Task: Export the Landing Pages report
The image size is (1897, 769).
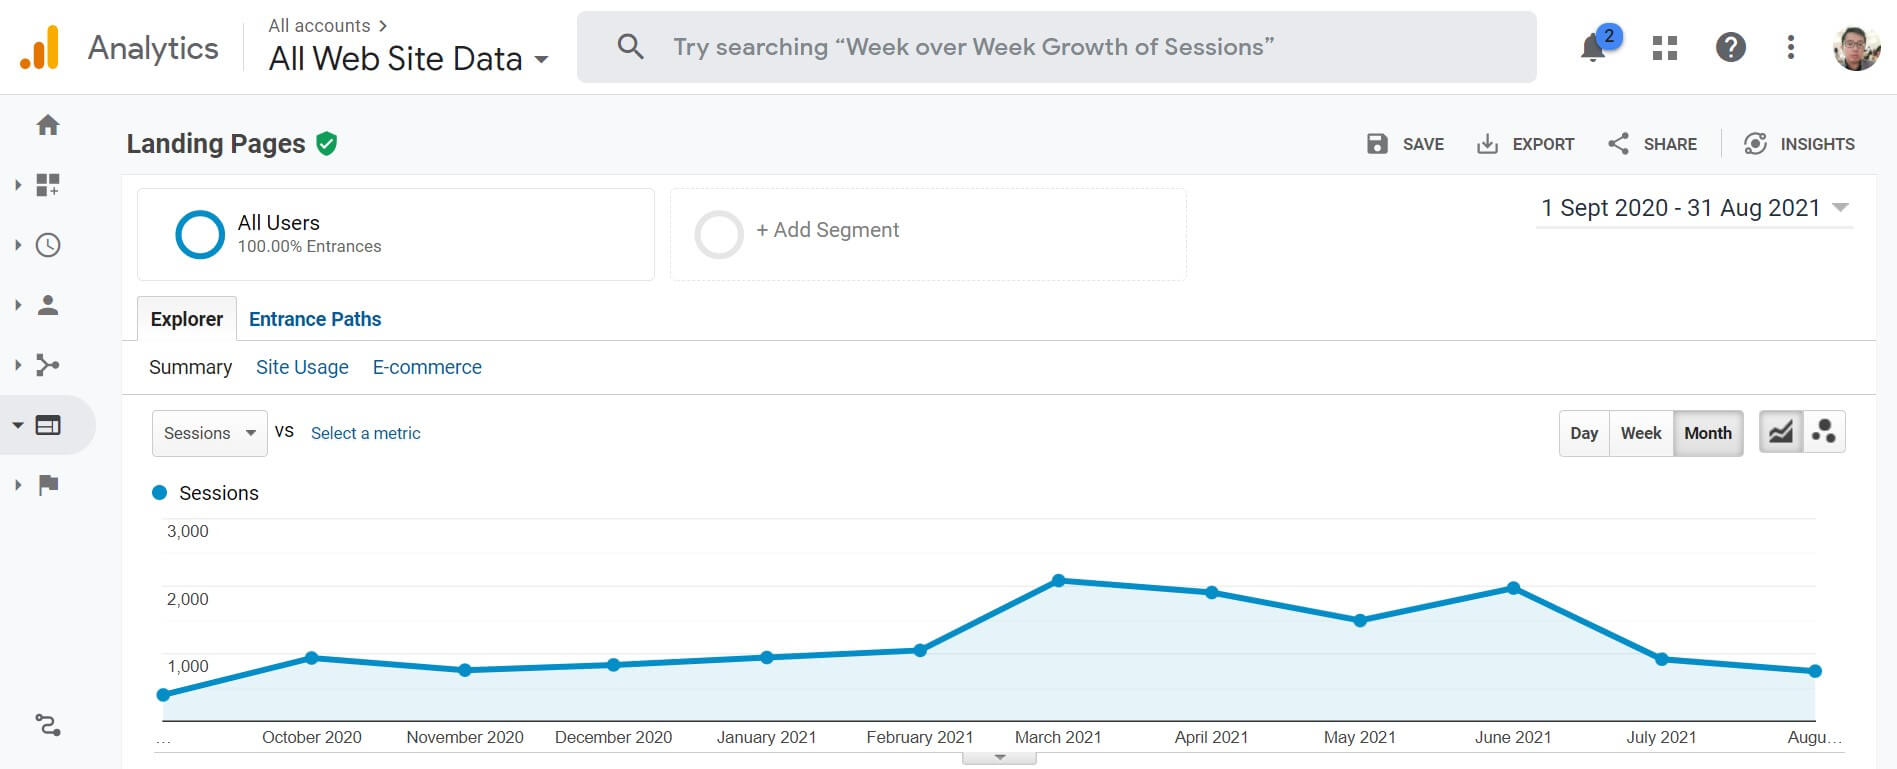Action: click(x=1525, y=143)
